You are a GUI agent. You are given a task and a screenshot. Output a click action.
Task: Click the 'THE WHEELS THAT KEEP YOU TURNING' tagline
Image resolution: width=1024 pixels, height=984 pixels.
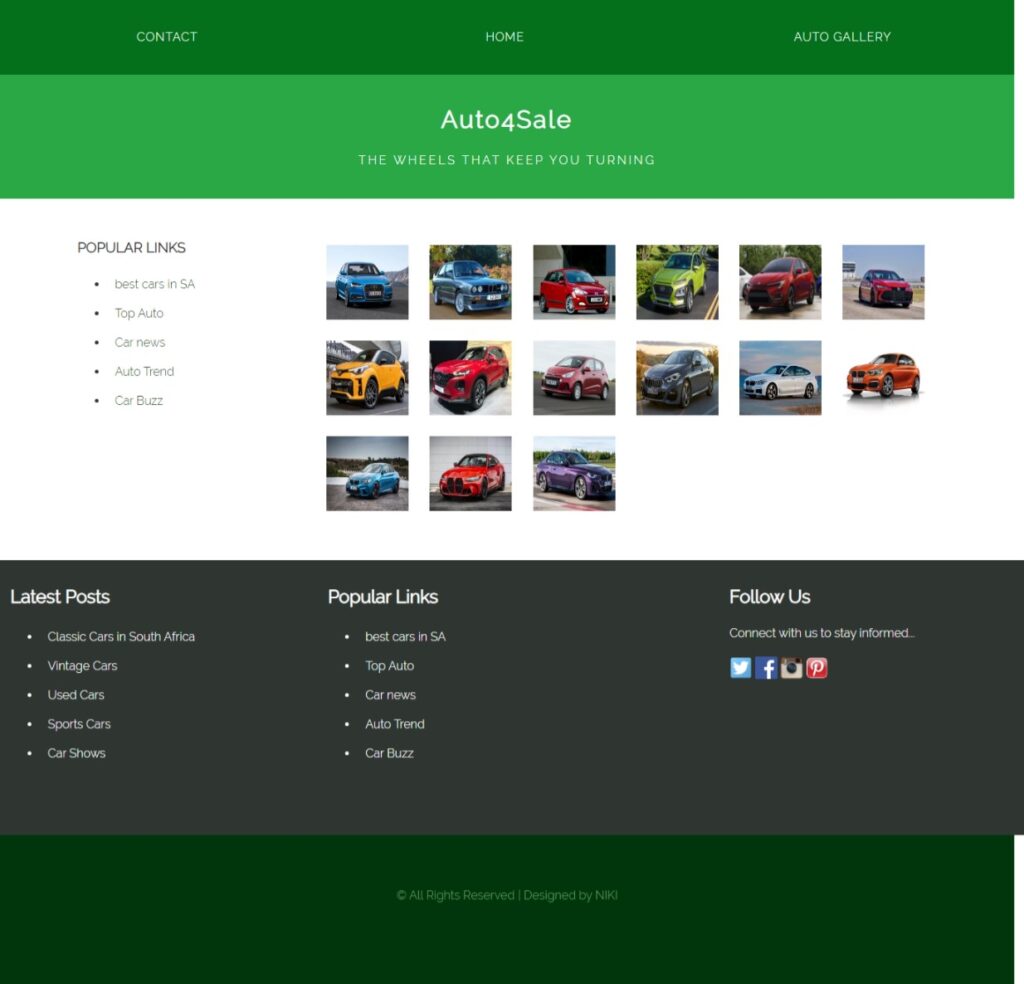point(507,160)
